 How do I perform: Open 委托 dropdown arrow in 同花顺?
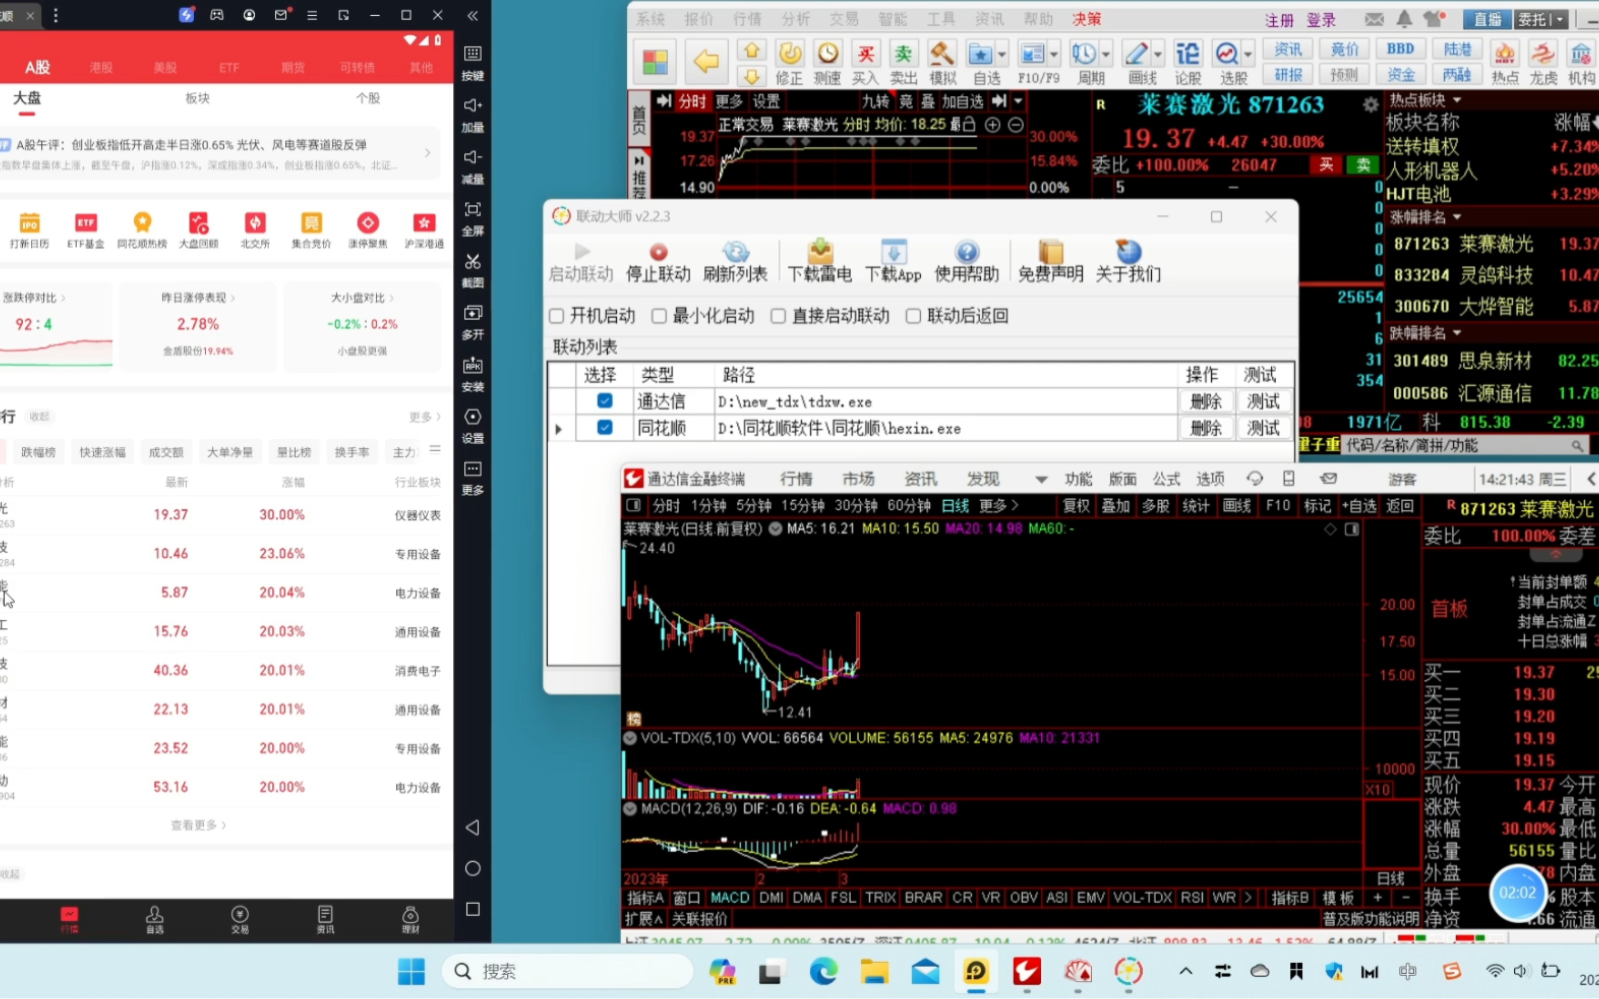(1562, 20)
